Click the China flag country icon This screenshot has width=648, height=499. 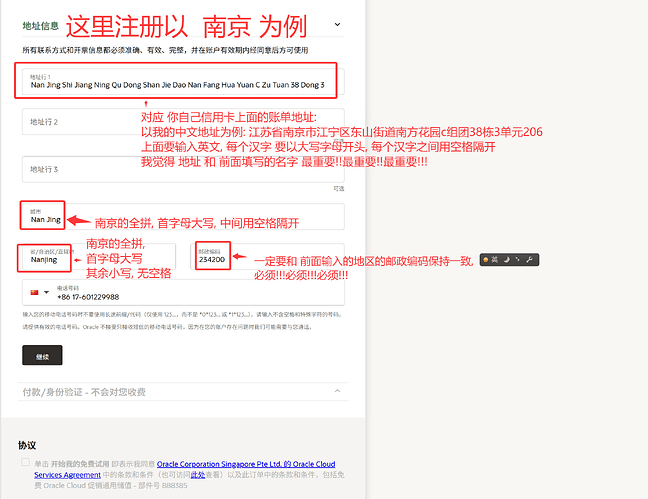coord(34,292)
